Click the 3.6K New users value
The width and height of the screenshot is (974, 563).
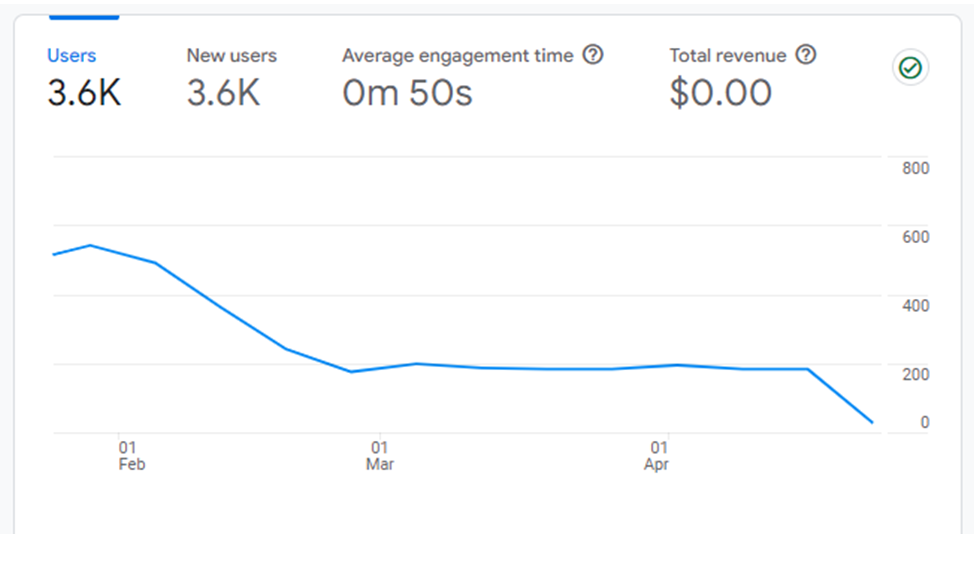[x=224, y=93]
